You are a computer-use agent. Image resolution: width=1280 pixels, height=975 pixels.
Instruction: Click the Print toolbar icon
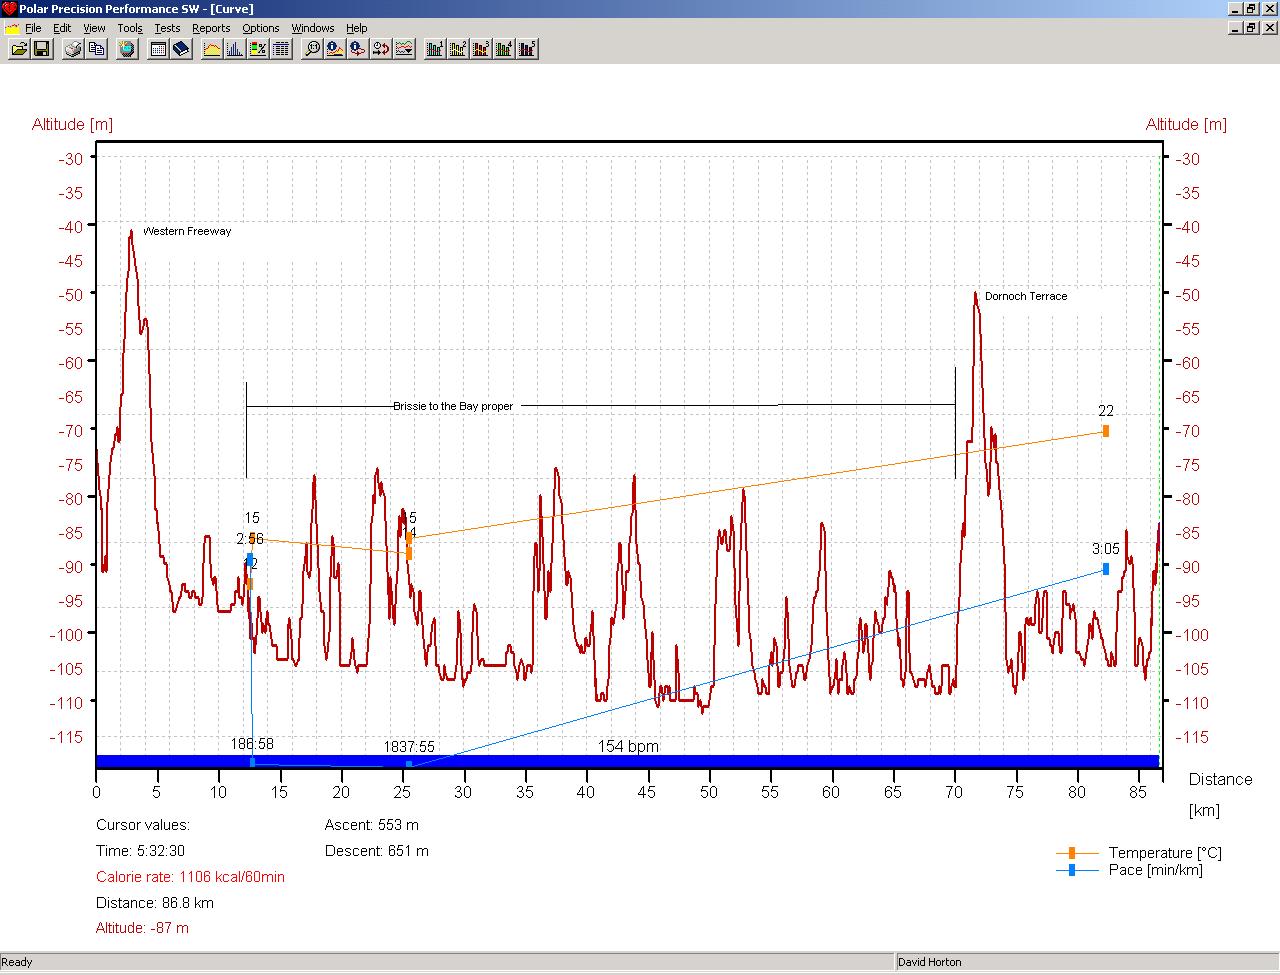pos(73,49)
